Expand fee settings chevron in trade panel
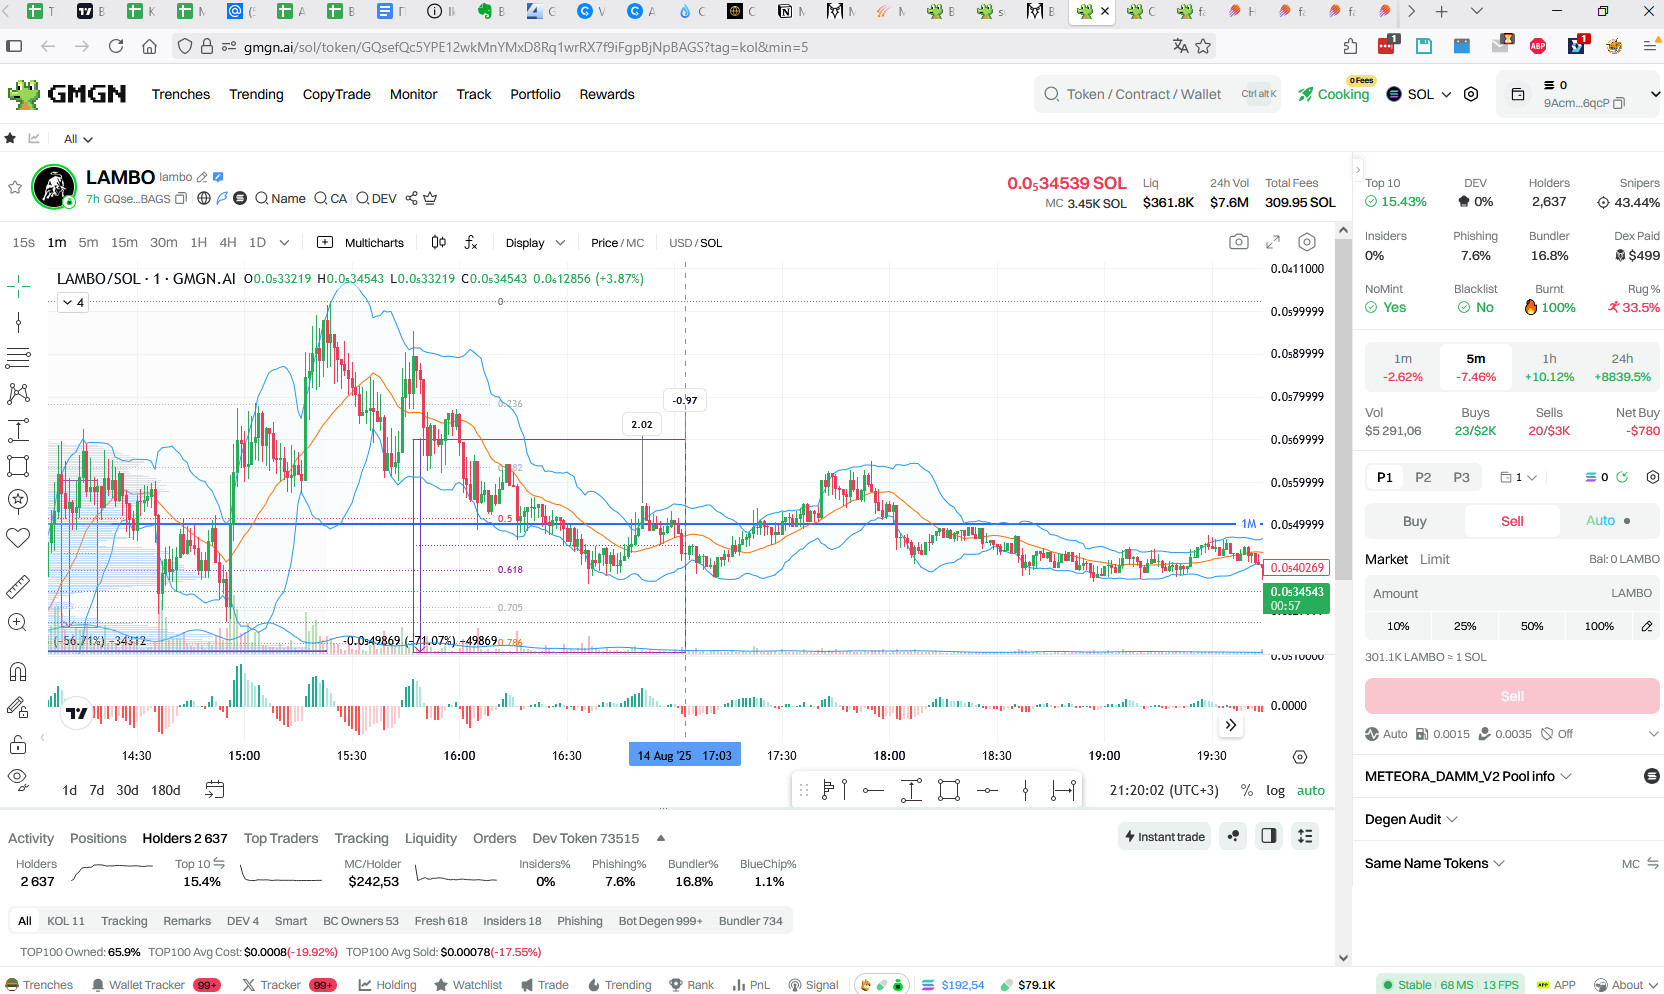 (x=1653, y=734)
